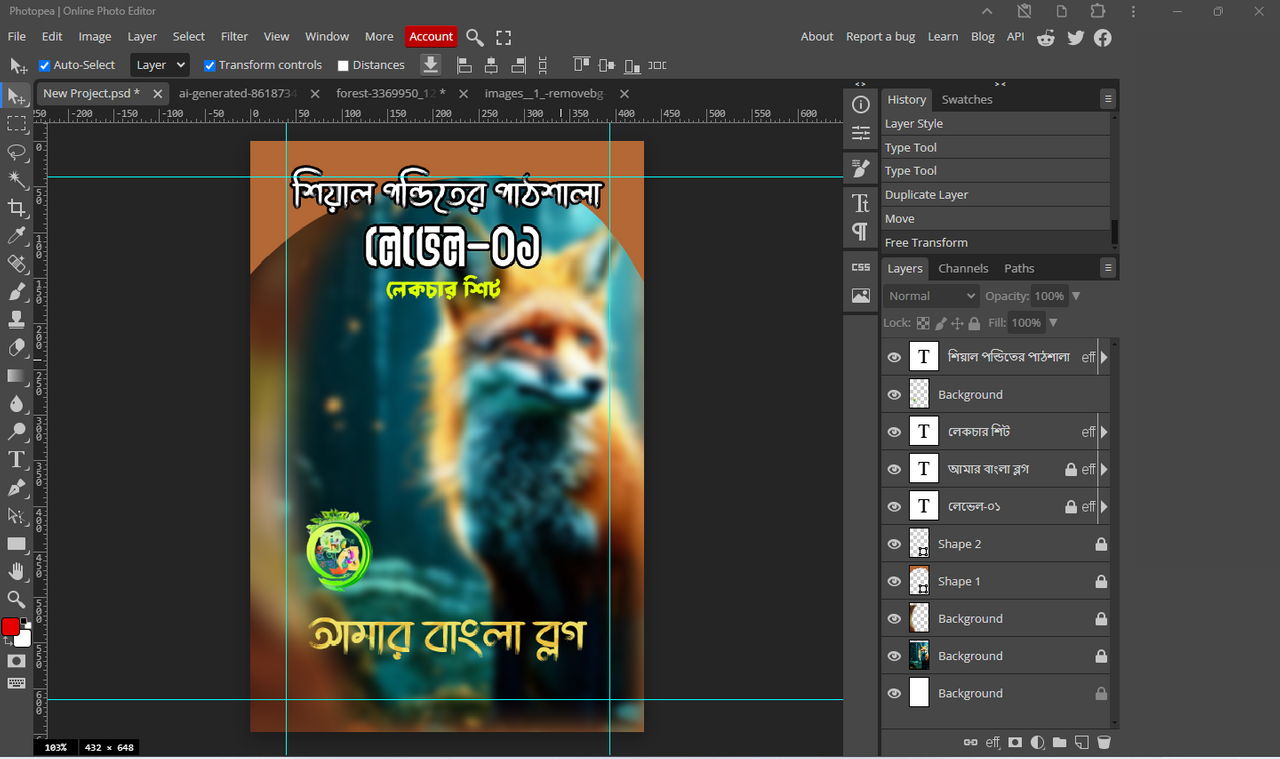
Task: Click the delete layer trash icon
Action: click(1104, 743)
